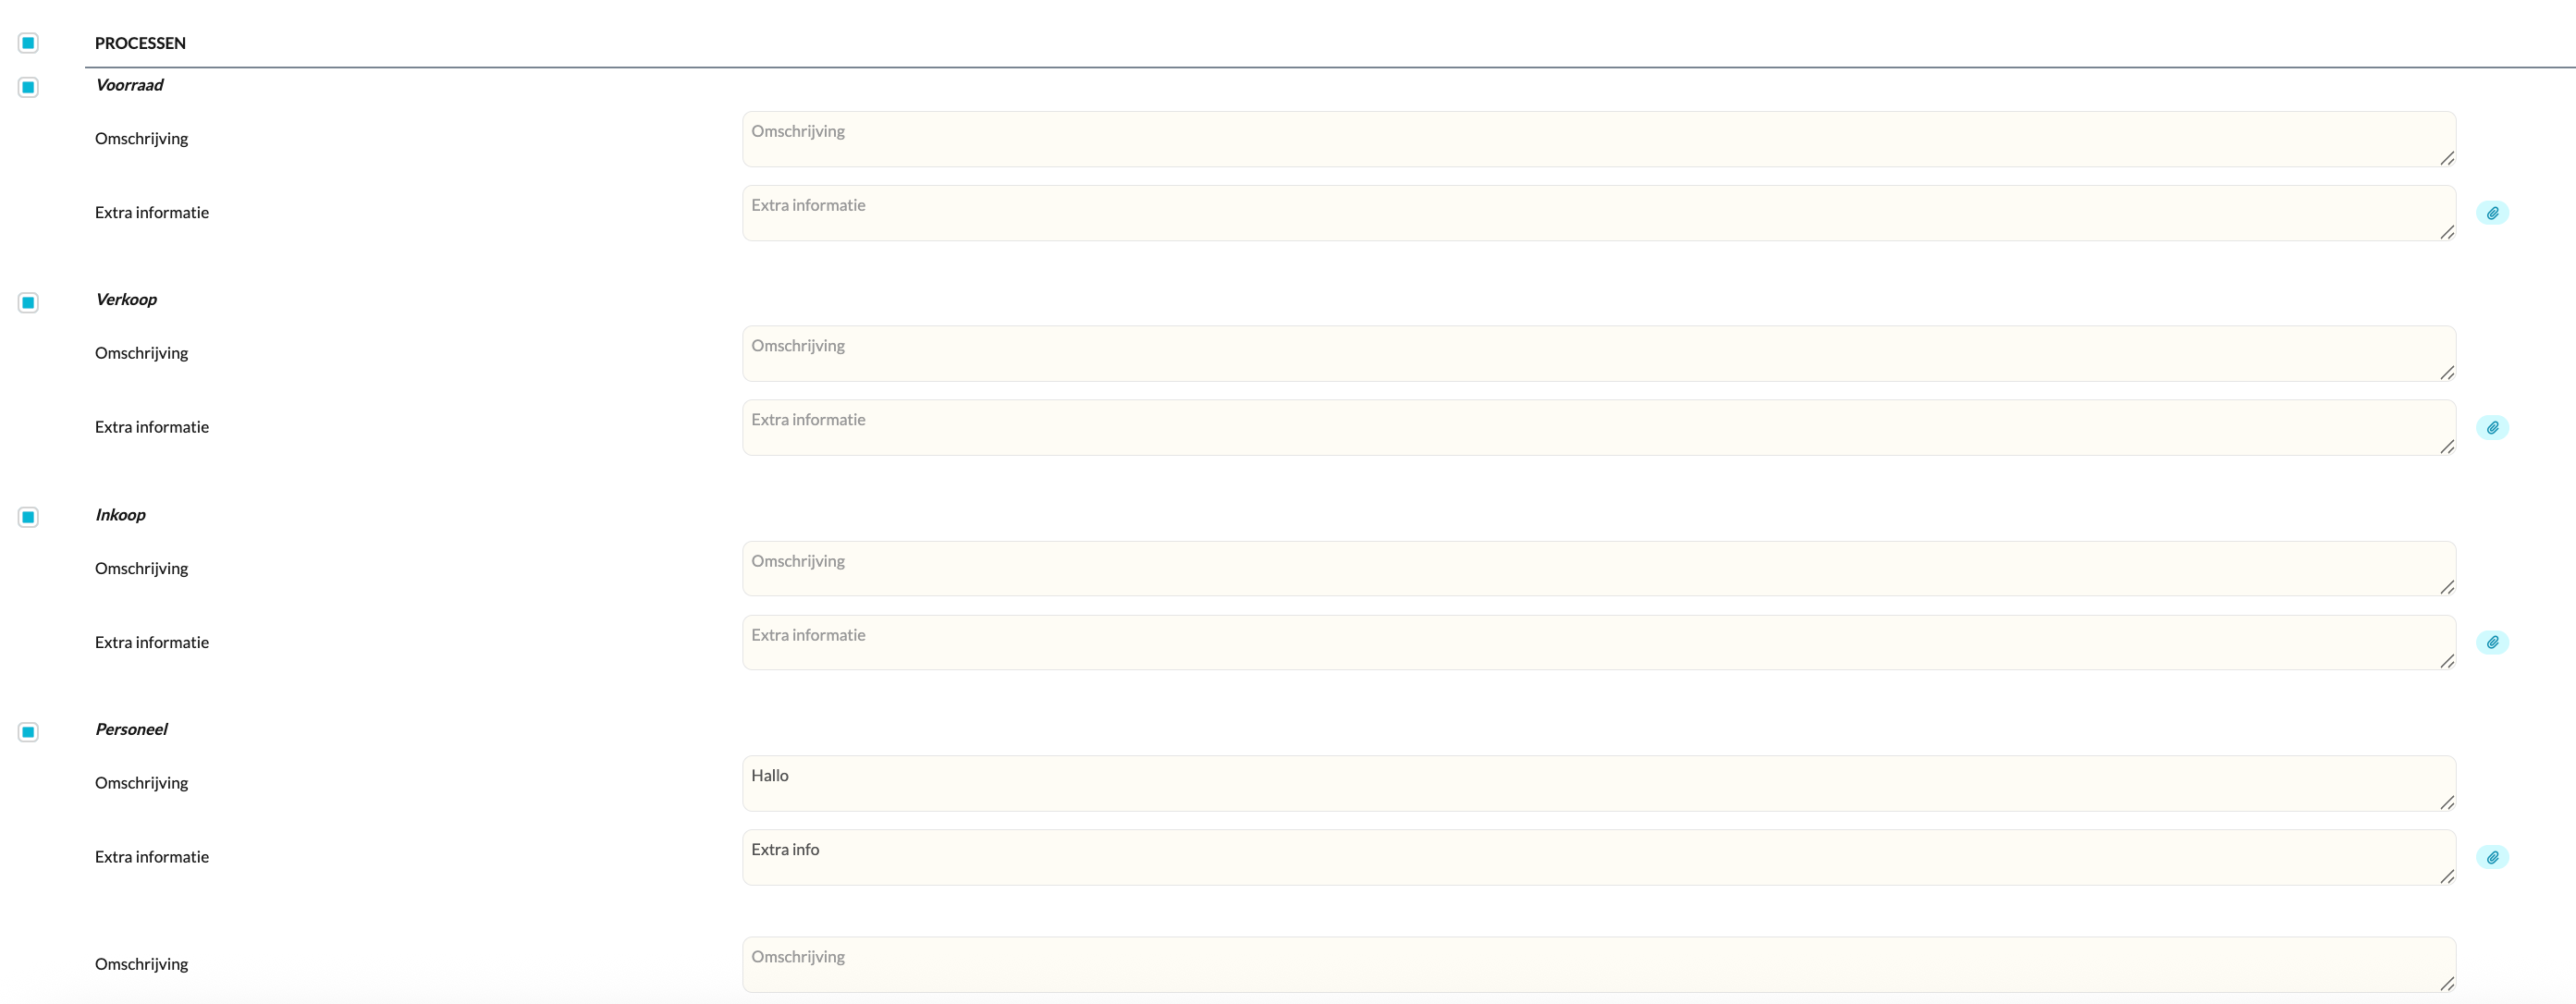Screen dimensions: 2576x1004
Task: Toggle the Voorraad checkbox
Action: (x=28, y=87)
